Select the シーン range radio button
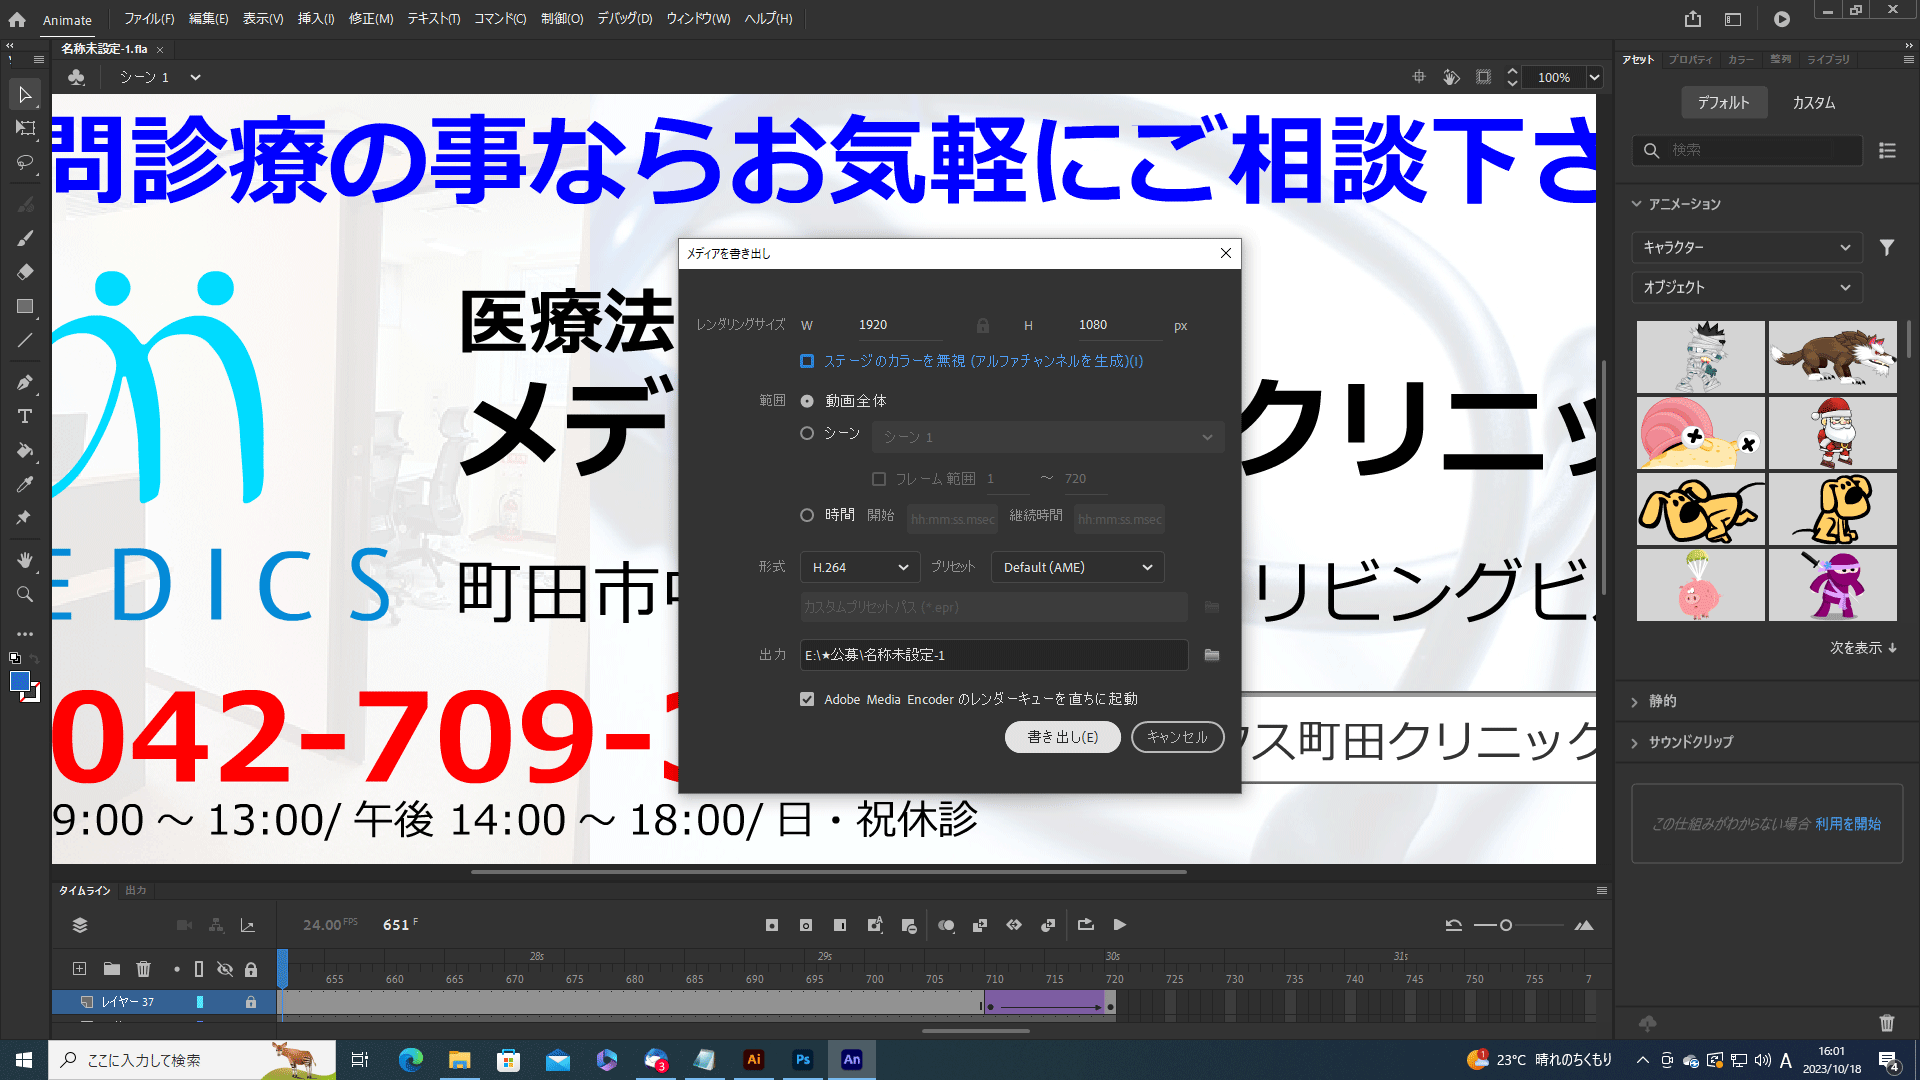 point(807,434)
